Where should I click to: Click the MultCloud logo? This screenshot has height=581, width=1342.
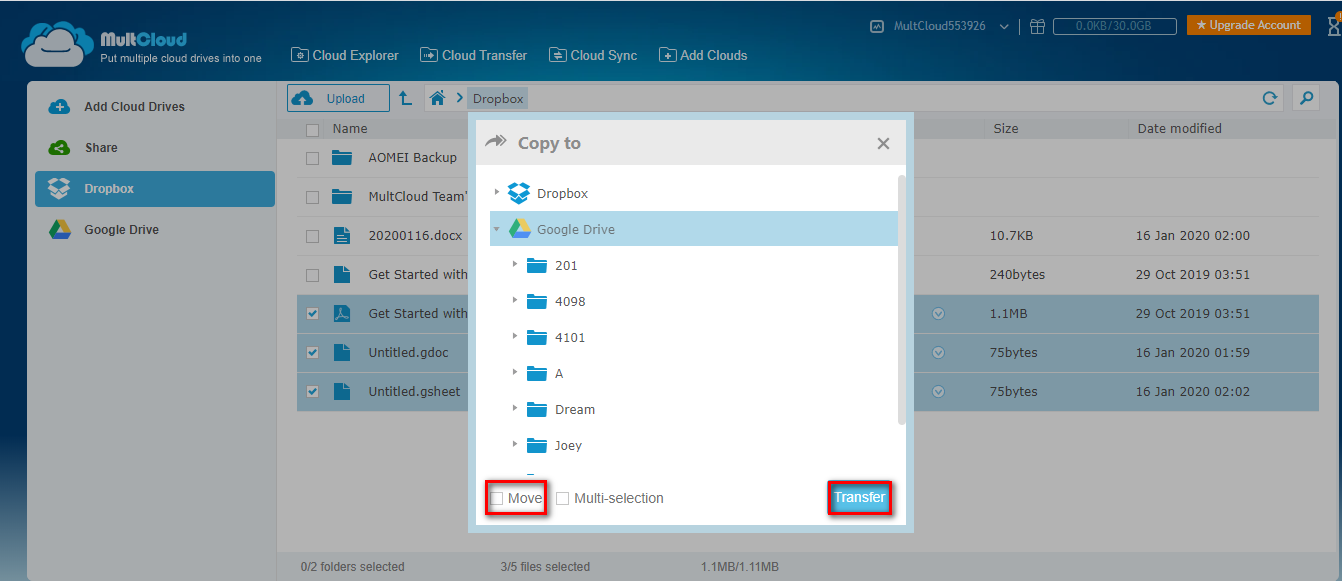coord(141,45)
